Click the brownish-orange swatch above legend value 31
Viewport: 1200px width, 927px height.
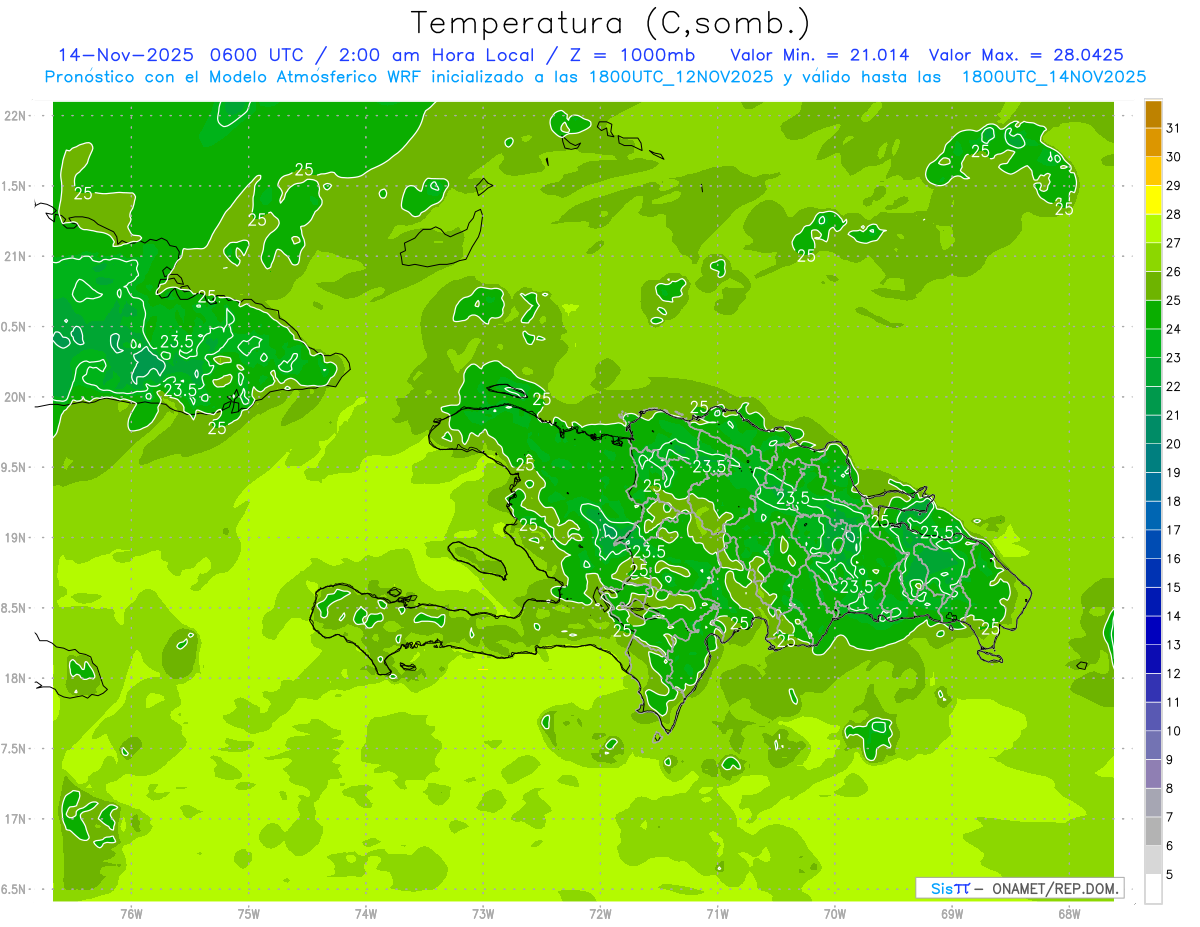(x=1153, y=114)
